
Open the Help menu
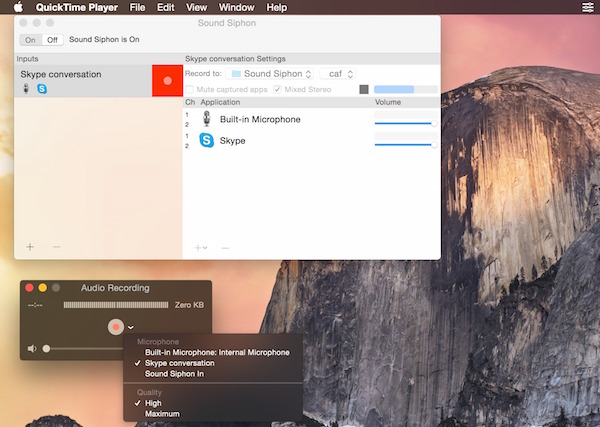(277, 7)
